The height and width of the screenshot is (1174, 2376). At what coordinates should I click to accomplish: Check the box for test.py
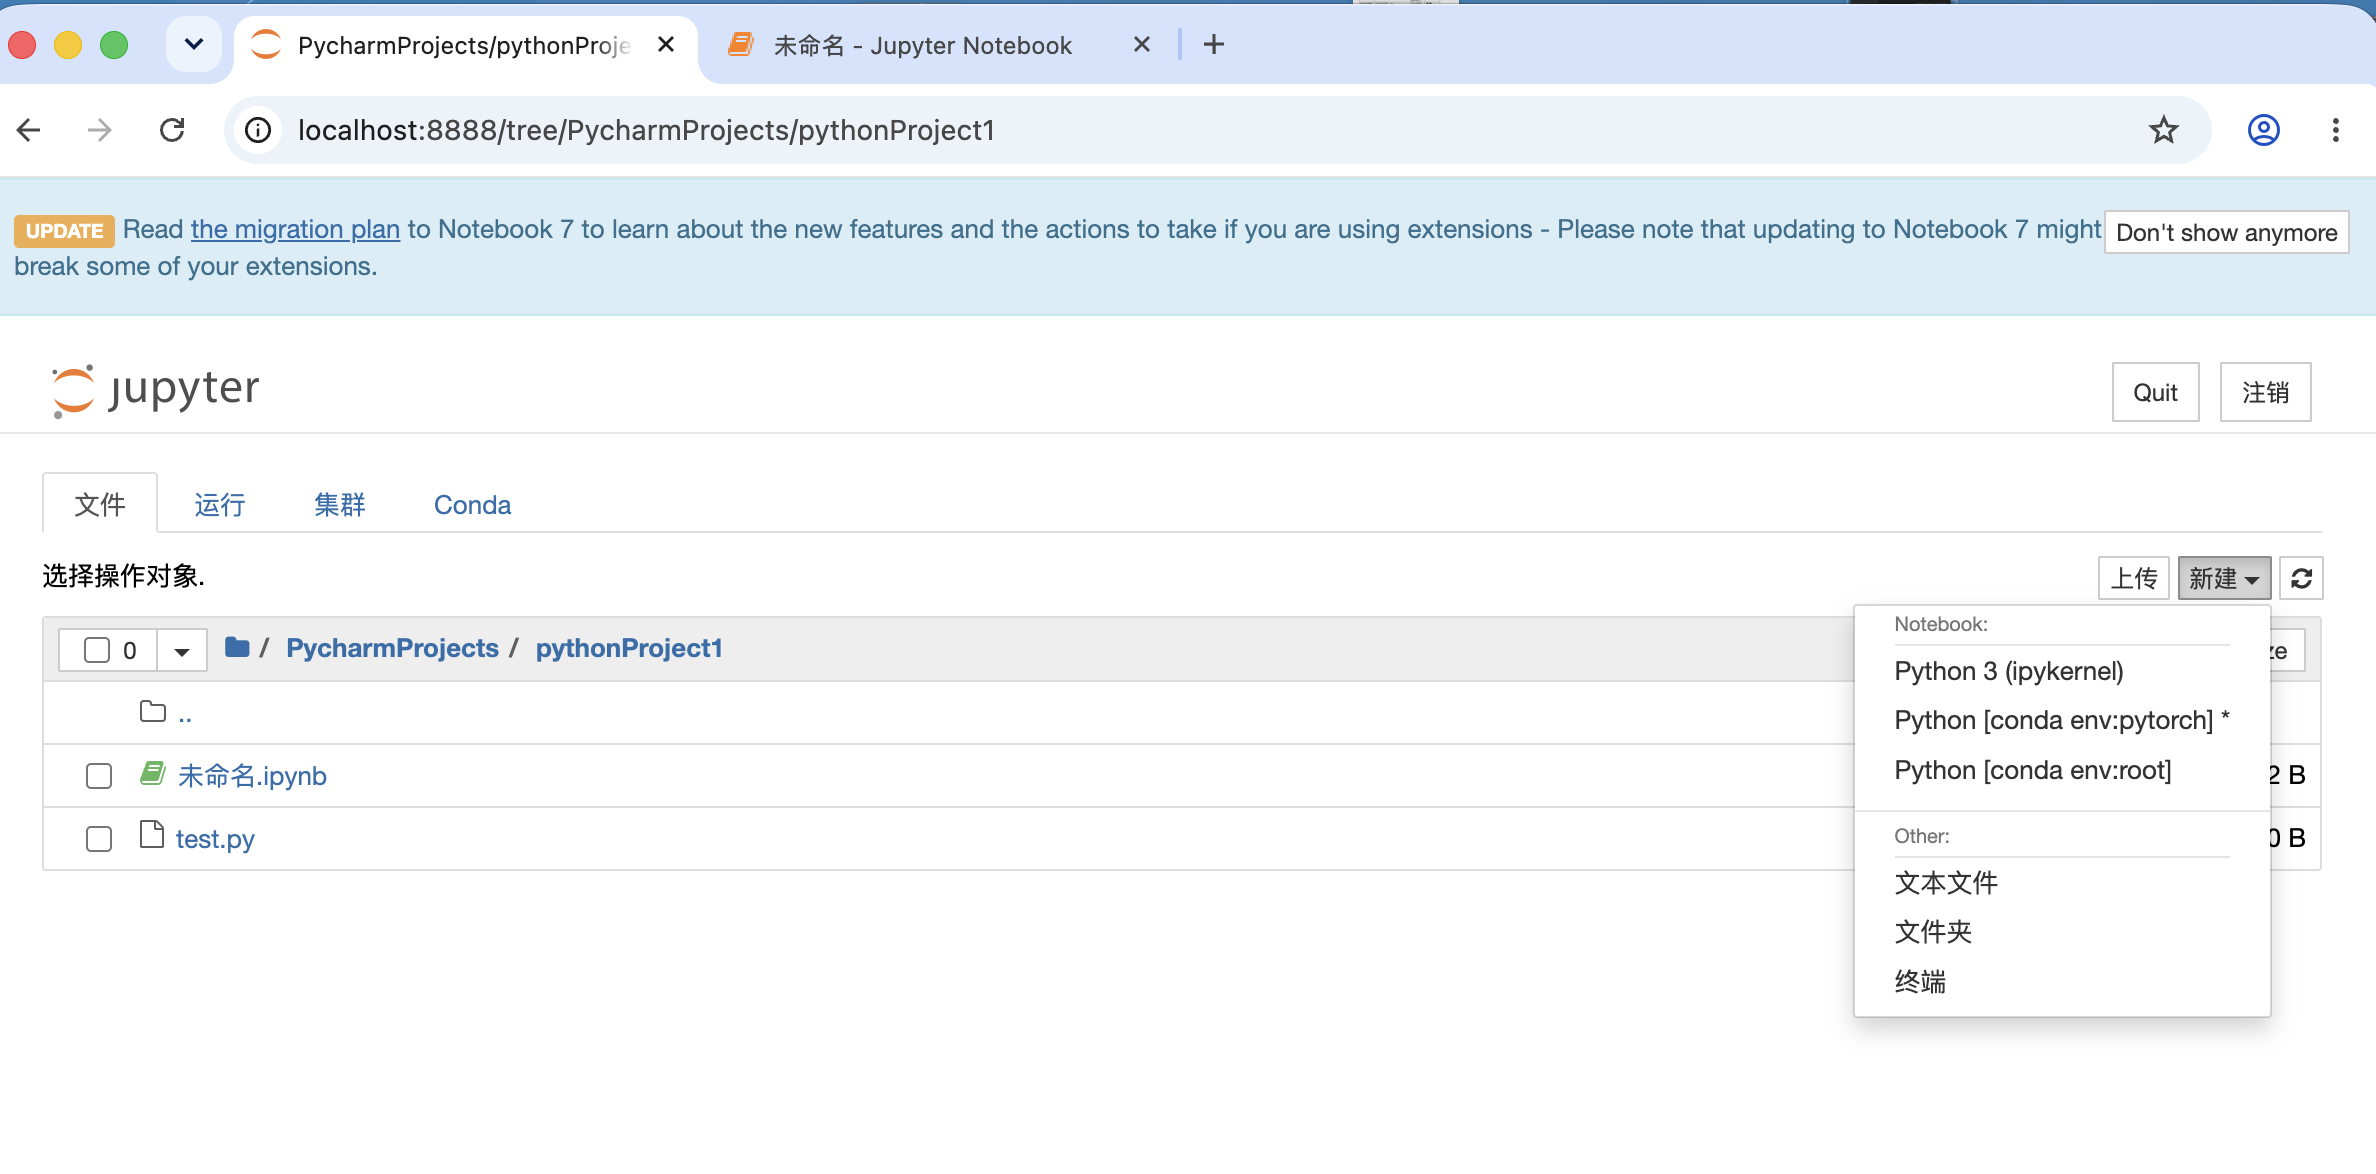pyautogui.click(x=99, y=839)
